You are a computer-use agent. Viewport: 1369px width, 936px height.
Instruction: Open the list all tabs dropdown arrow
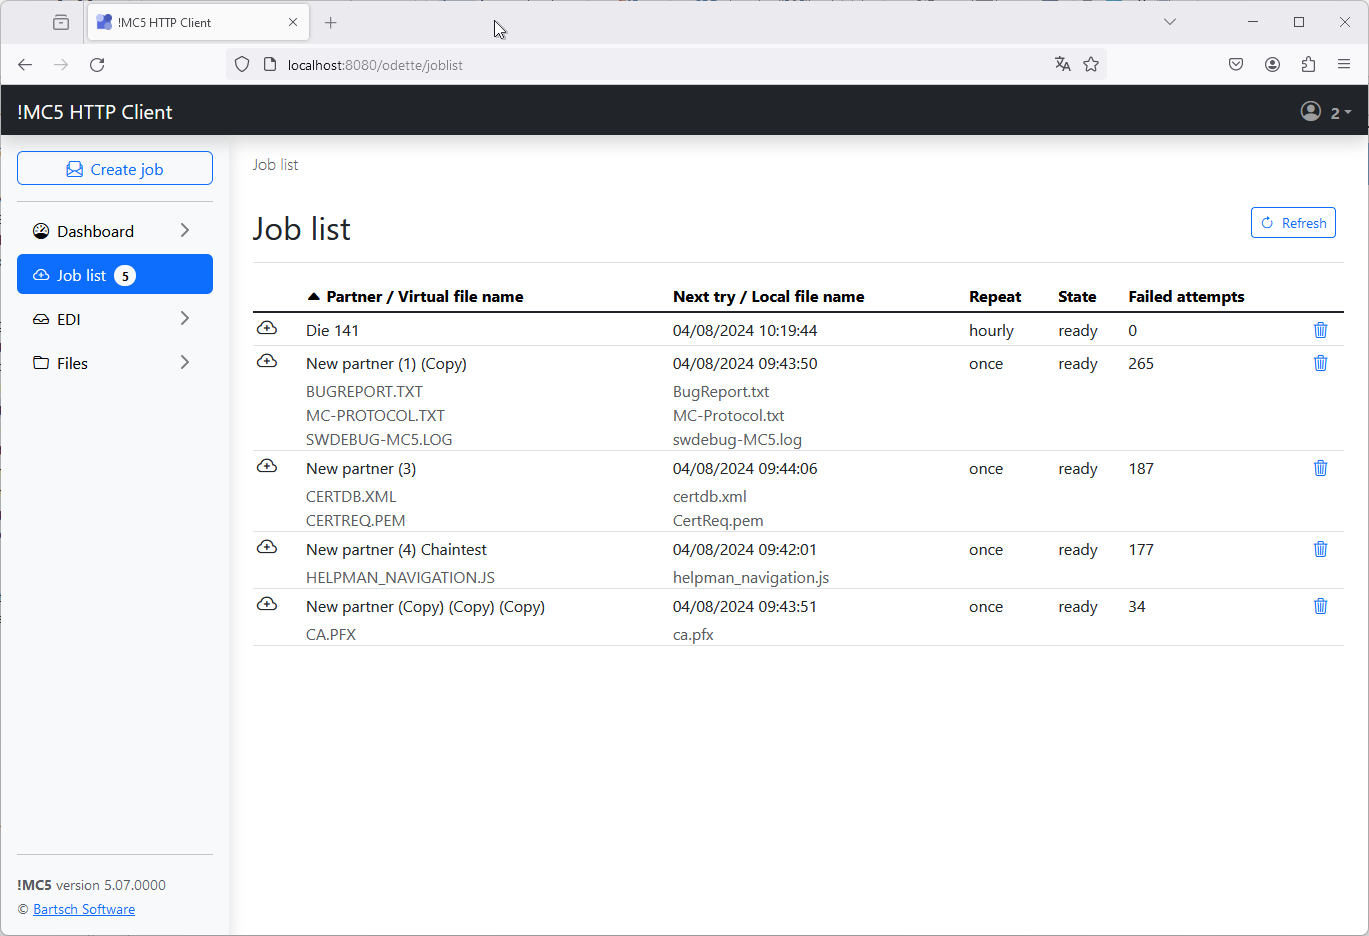[1169, 22]
